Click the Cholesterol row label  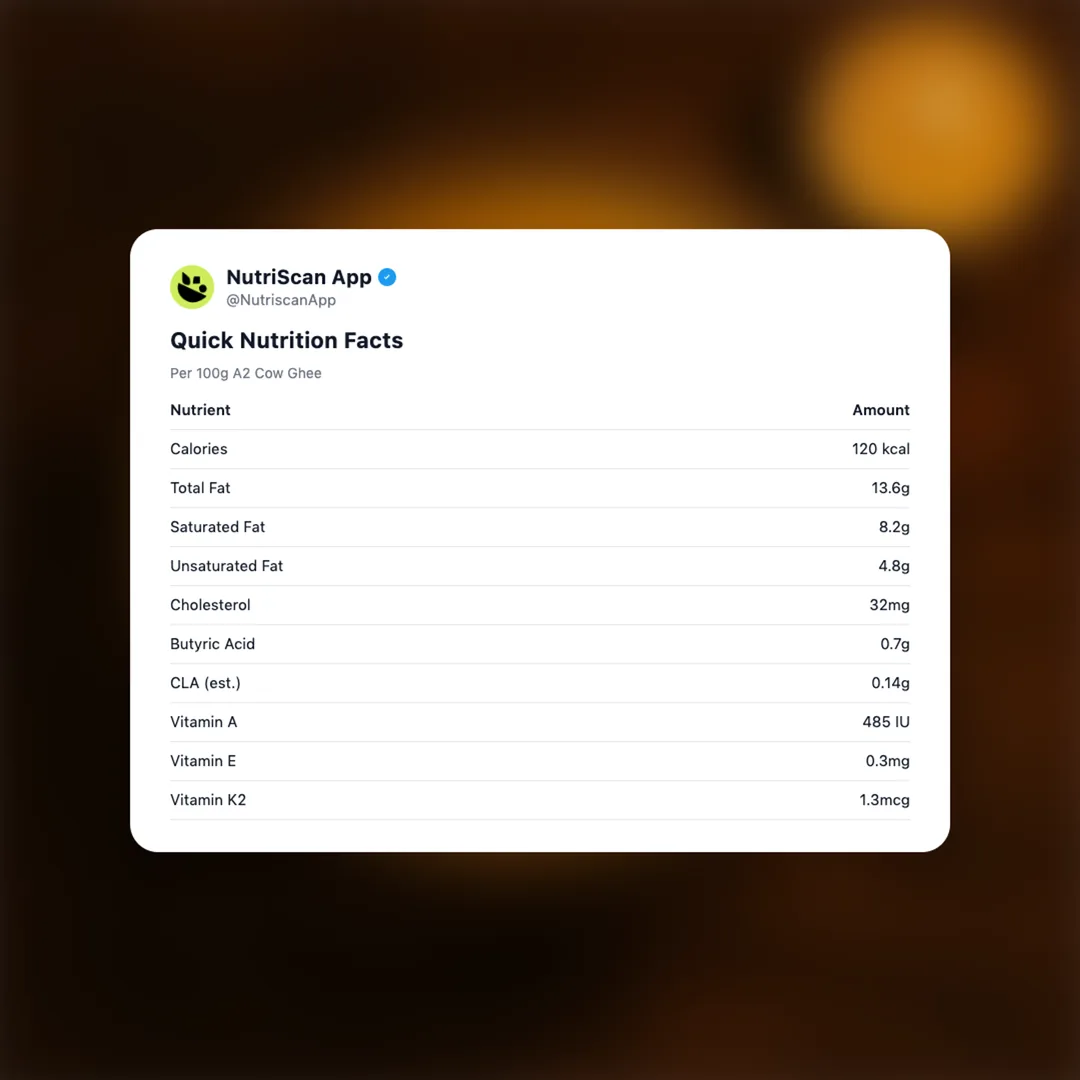coord(210,605)
